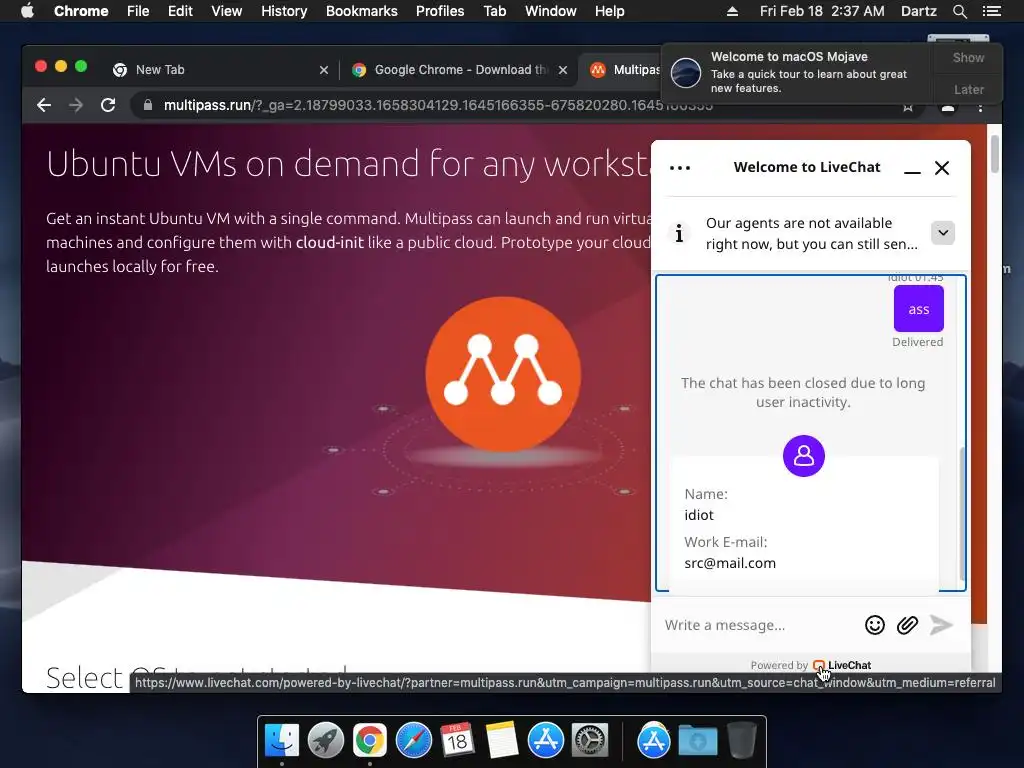Select the purple 'ass' message bubble
Screen dimensions: 1024x768
(918, 309)
